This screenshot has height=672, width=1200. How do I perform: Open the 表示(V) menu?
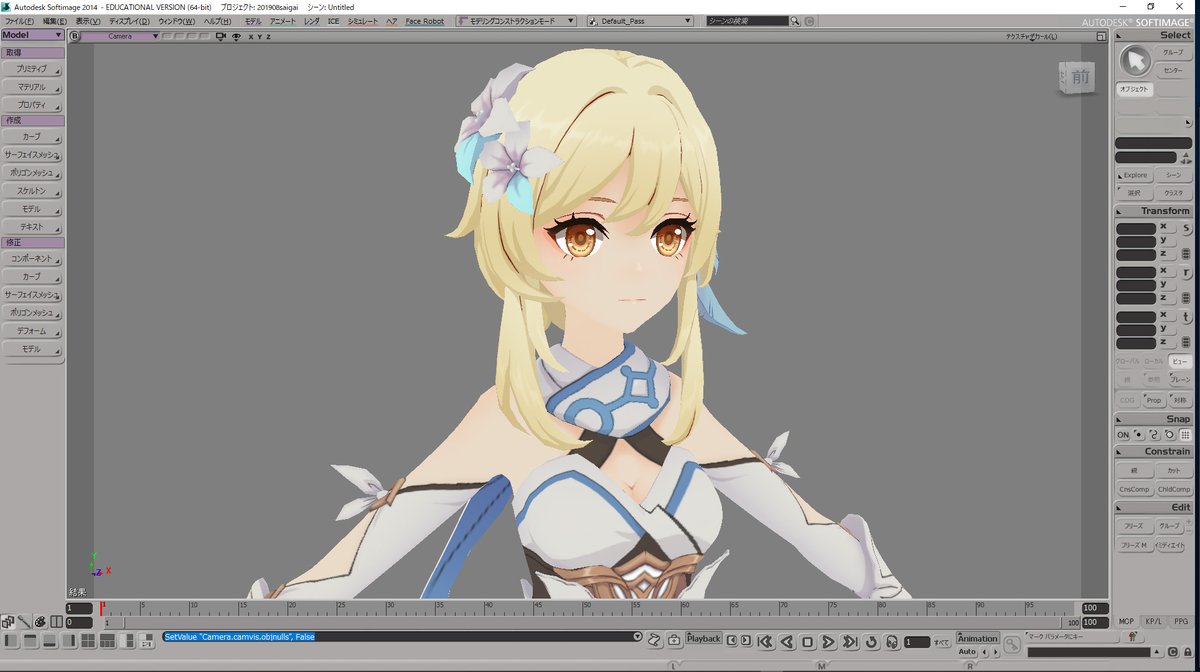point(88,21)
